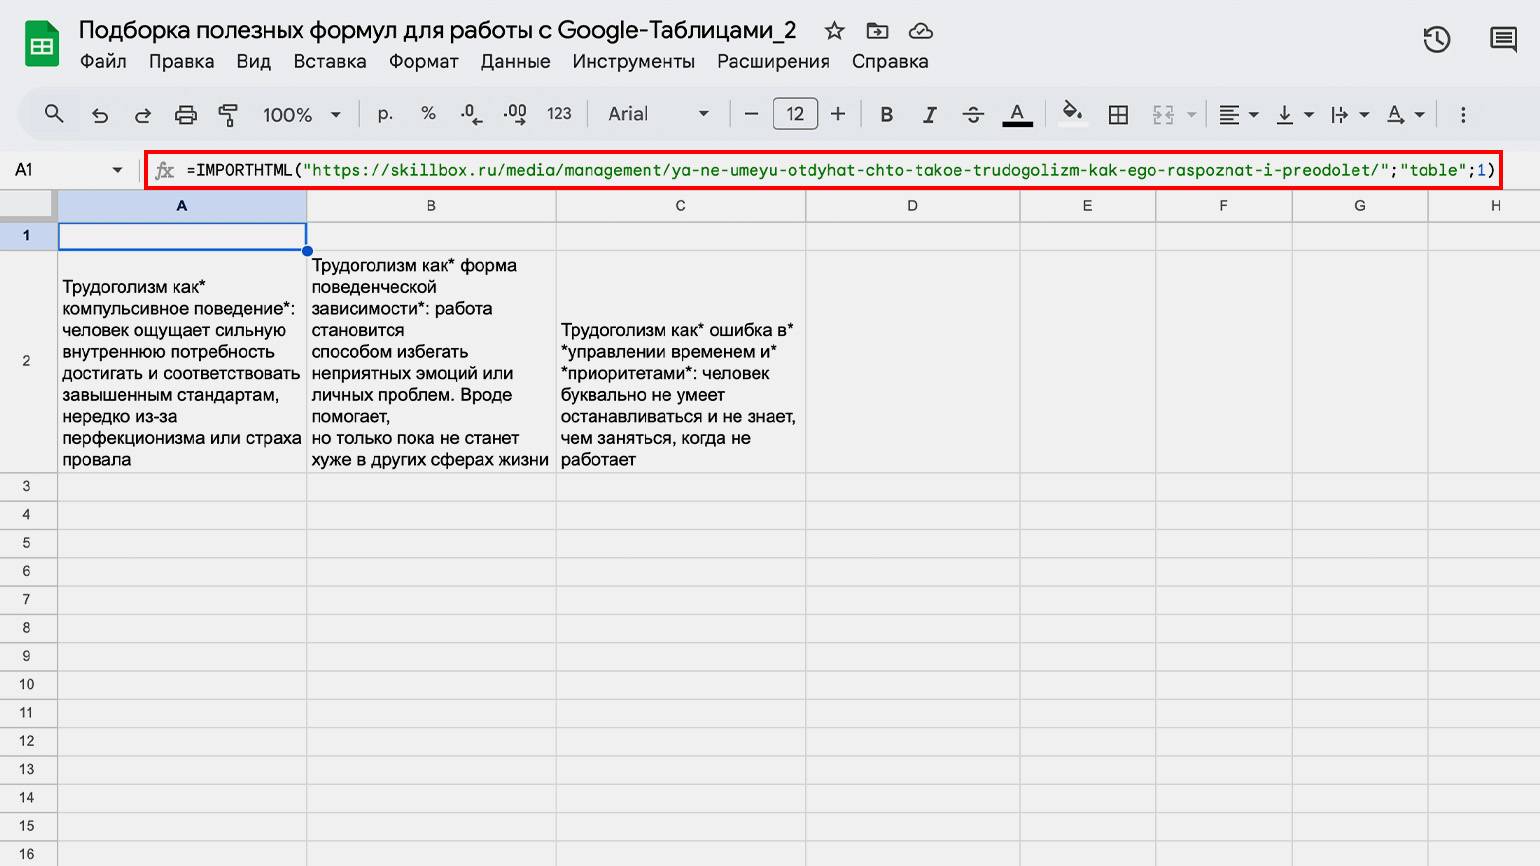
Task: Open the Arial font dropdown
Action: click(658, 114)
